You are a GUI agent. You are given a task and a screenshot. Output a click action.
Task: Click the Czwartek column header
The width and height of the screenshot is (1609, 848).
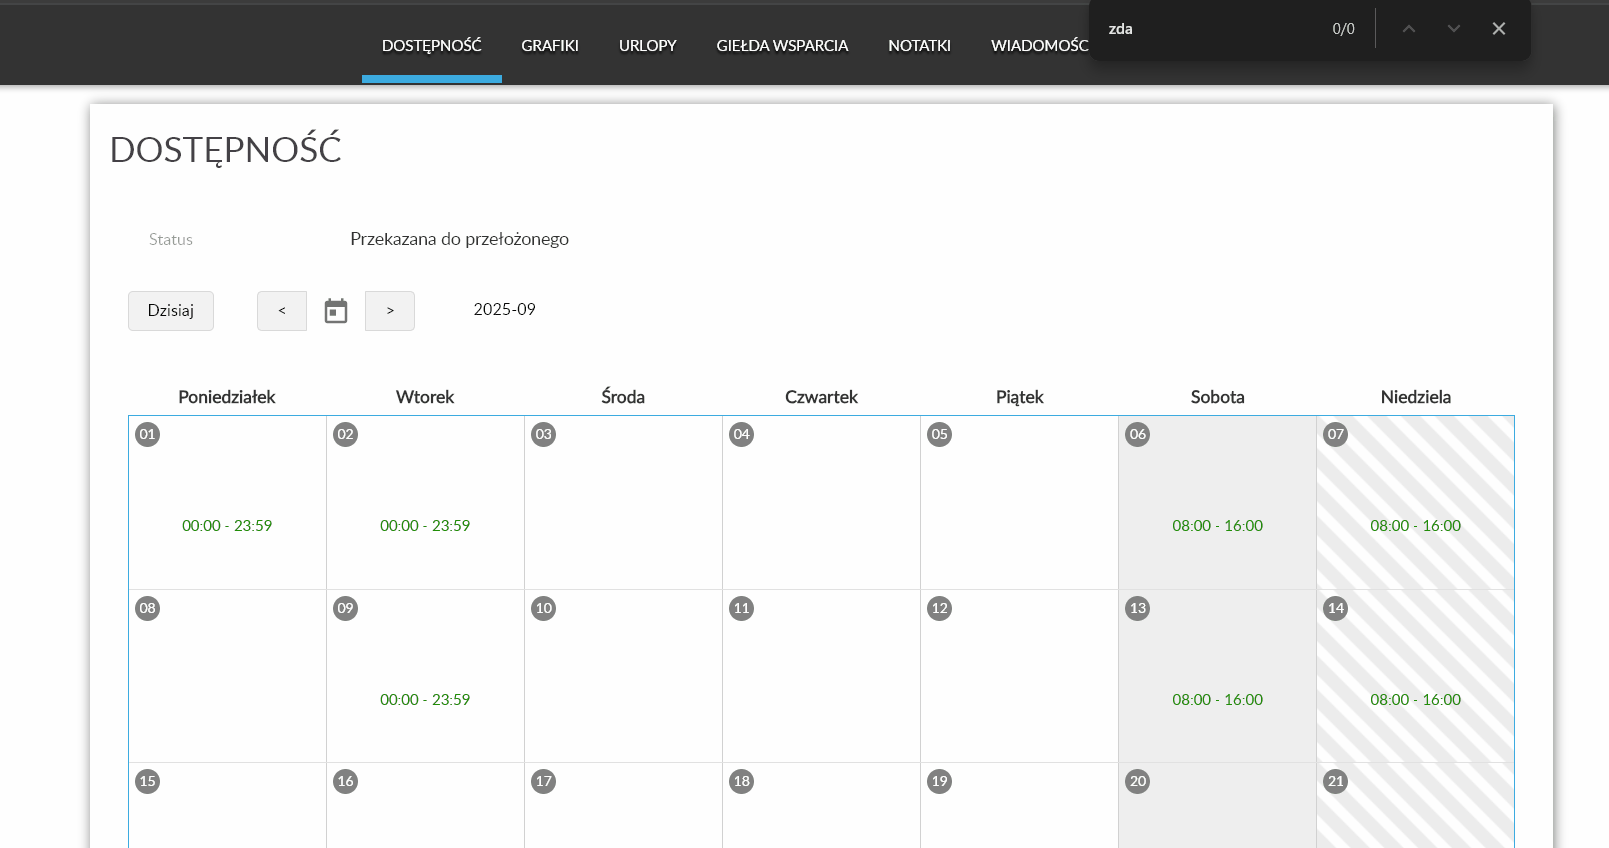pyautogui.click(x=821, y=397)
